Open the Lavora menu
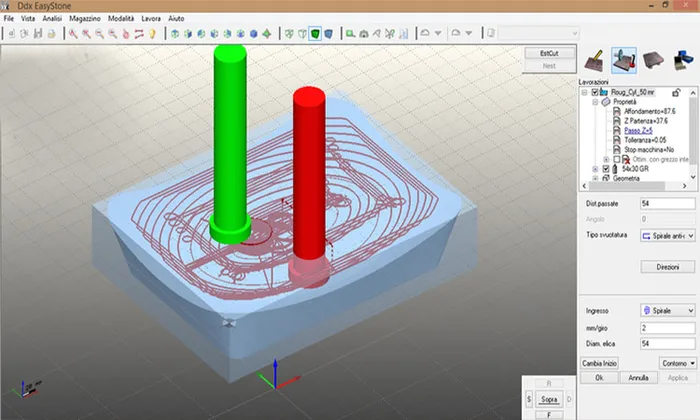 tap(151, 18)
